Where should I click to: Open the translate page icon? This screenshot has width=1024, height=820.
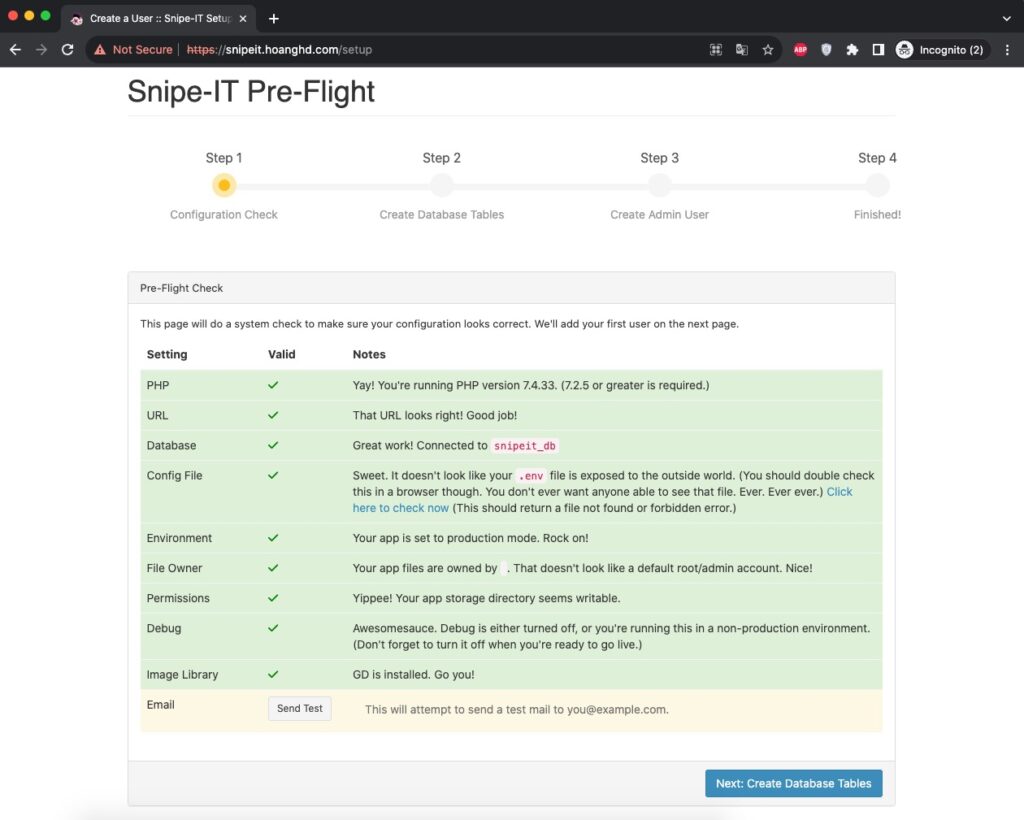742,50
